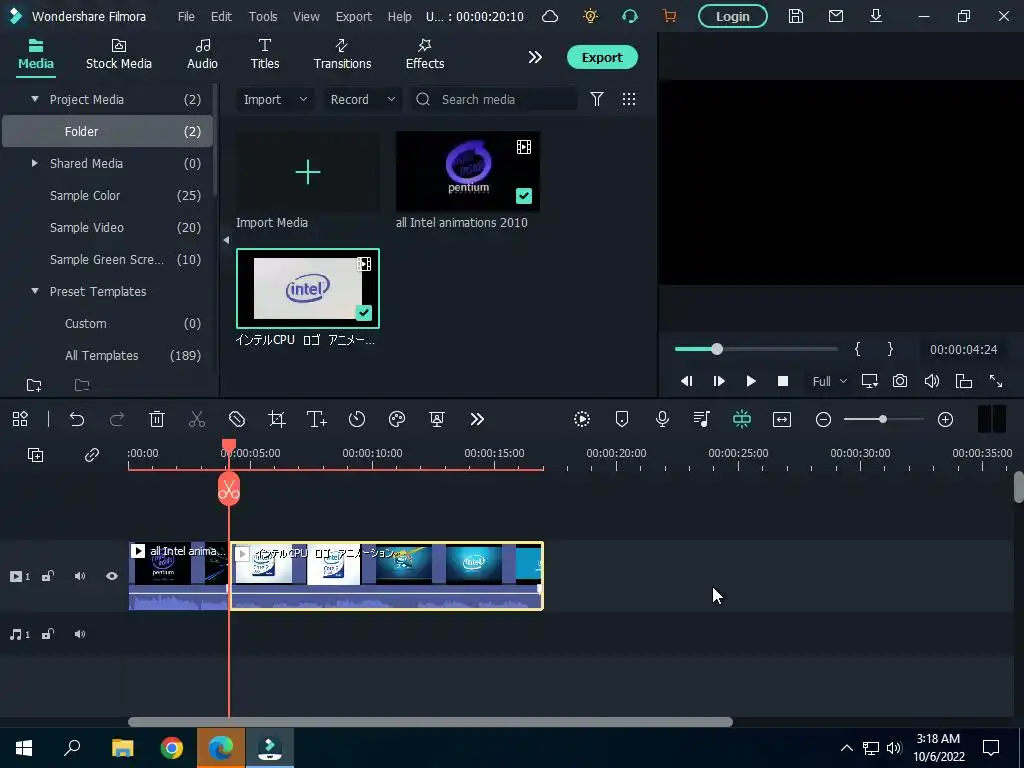Viewport: 1024px width, 768px height.
Task: Click the timeline zoom slider handle
Action: [x=883, y=419]
